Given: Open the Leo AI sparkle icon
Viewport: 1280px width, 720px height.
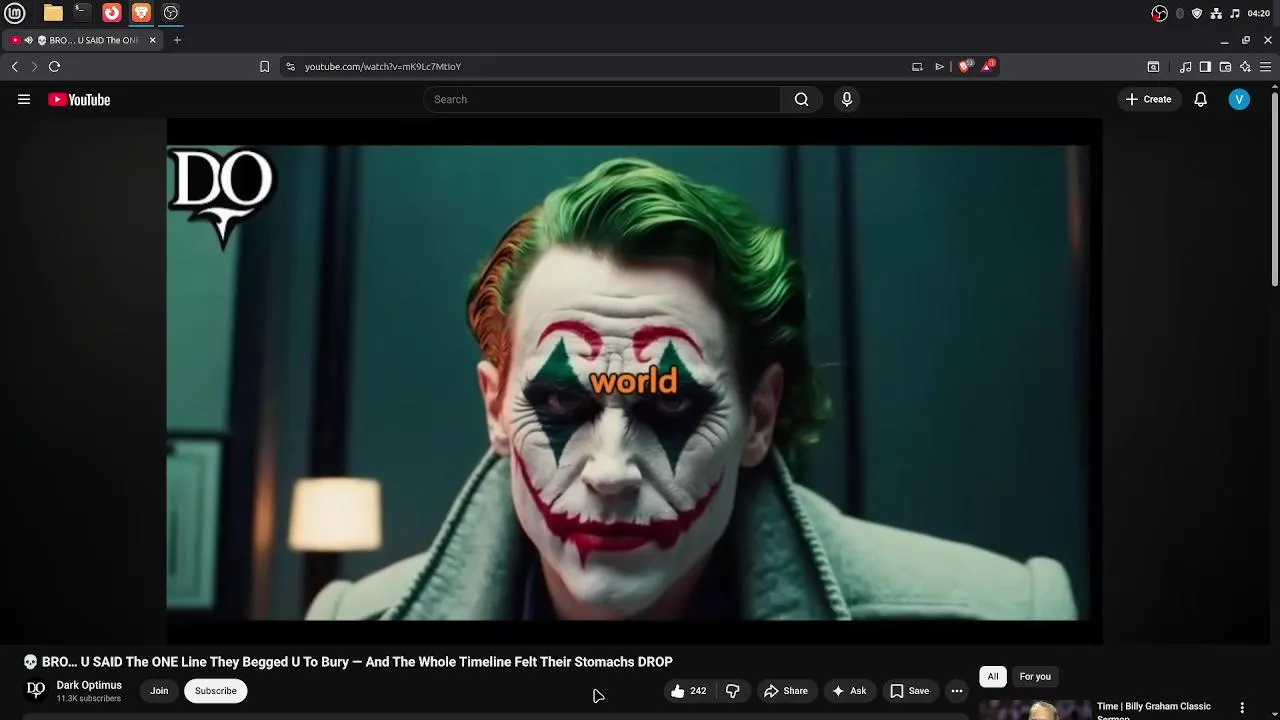Looking at the screenshot, I should pyautogui.click(x=1245, y=67).
